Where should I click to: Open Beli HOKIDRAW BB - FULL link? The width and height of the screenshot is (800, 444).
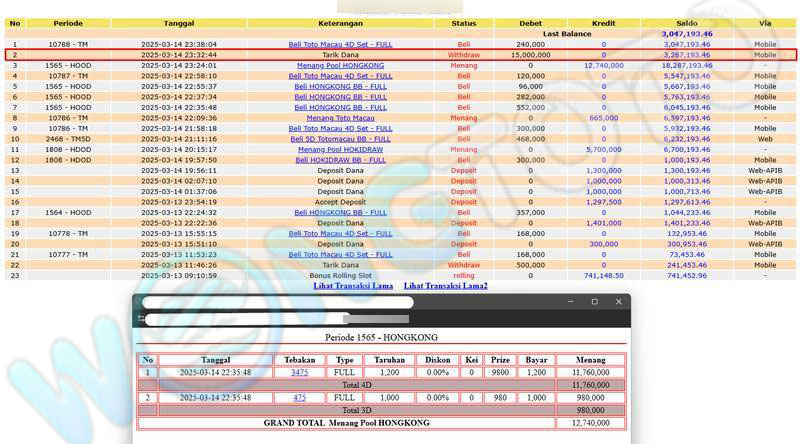340,160
